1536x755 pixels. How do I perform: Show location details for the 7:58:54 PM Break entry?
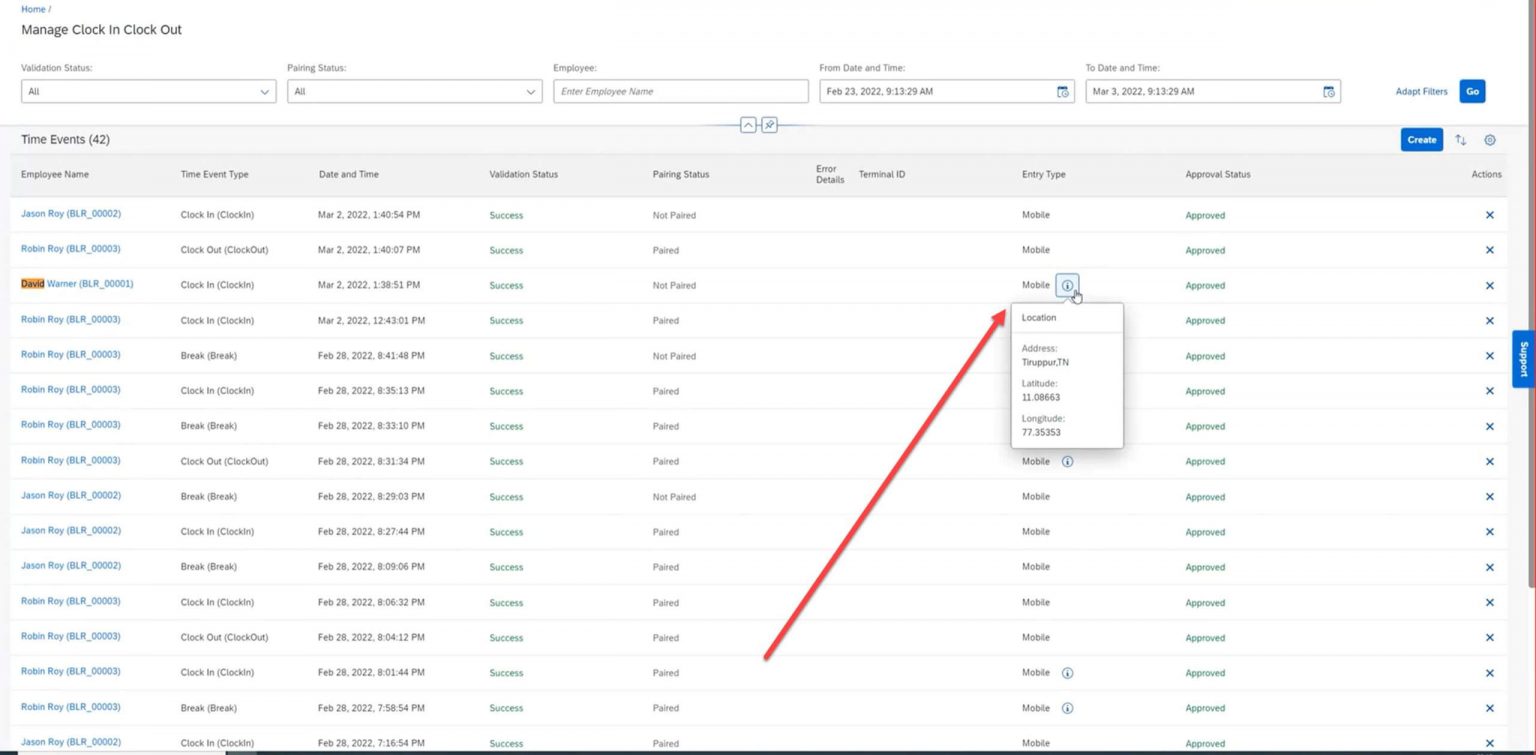(1067, 707)
